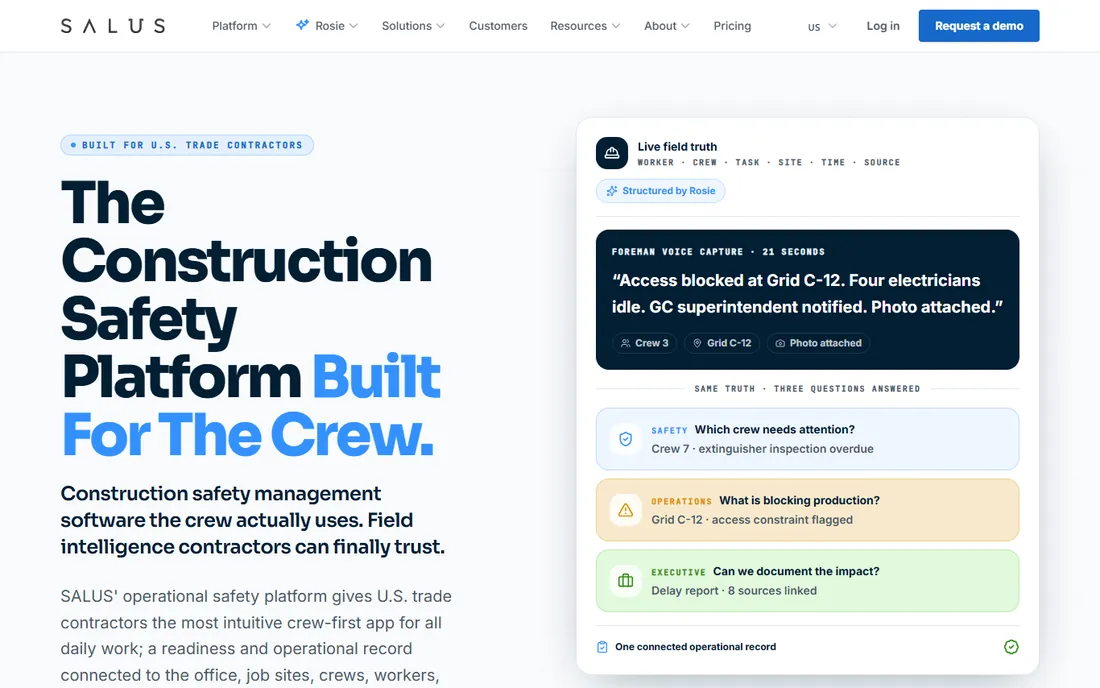Expand the About dropdown
Image resolution: width=1100 pixels, height=688 pixels.
(x=666, y=26)
